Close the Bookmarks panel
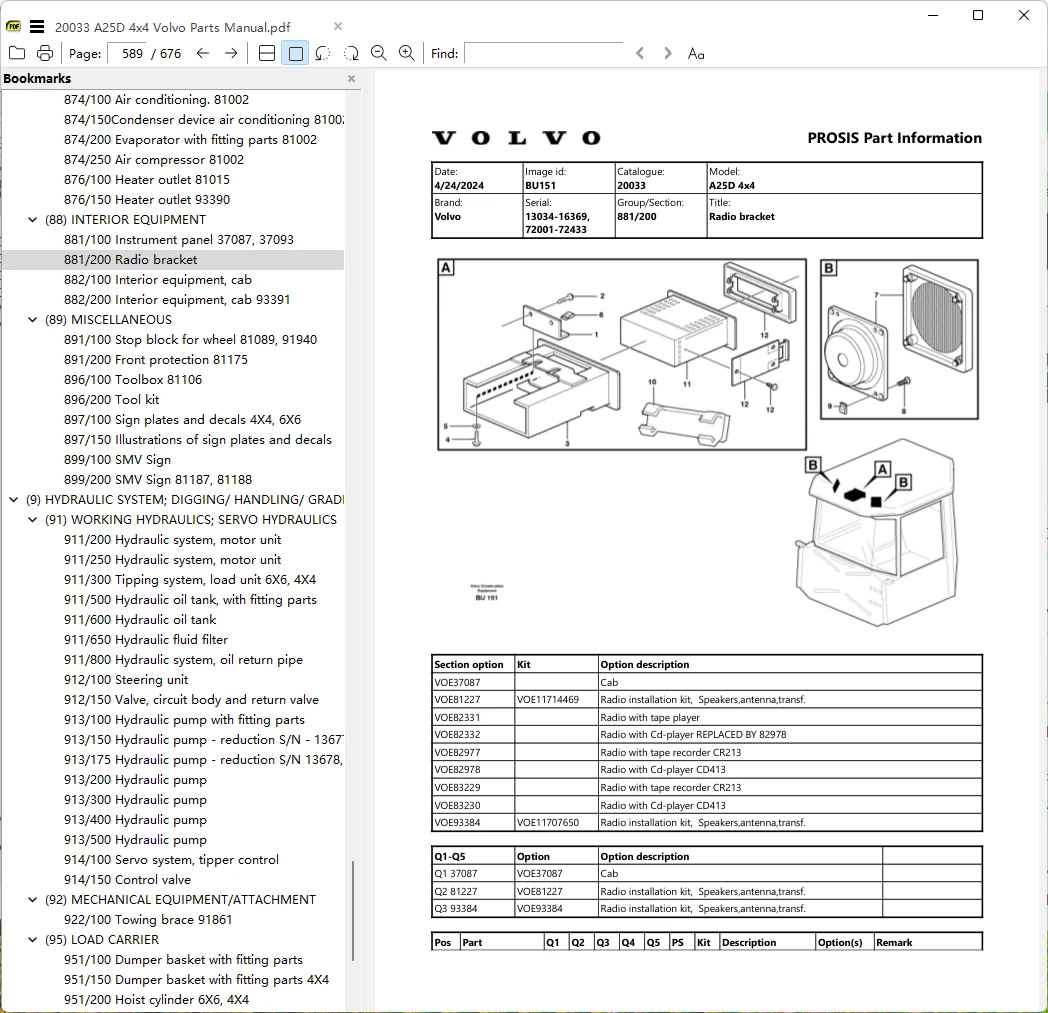This screenshot has width=1048, height=1013. [x=352, y=79]
